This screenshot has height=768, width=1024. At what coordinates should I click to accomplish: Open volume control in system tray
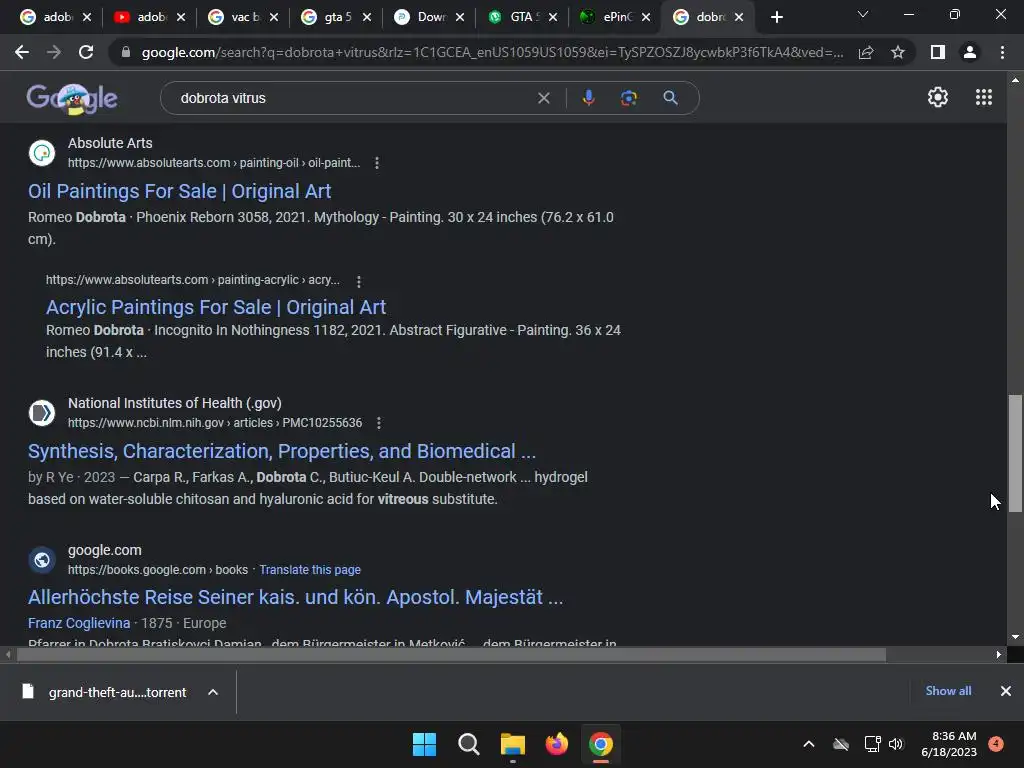point(896,744)
